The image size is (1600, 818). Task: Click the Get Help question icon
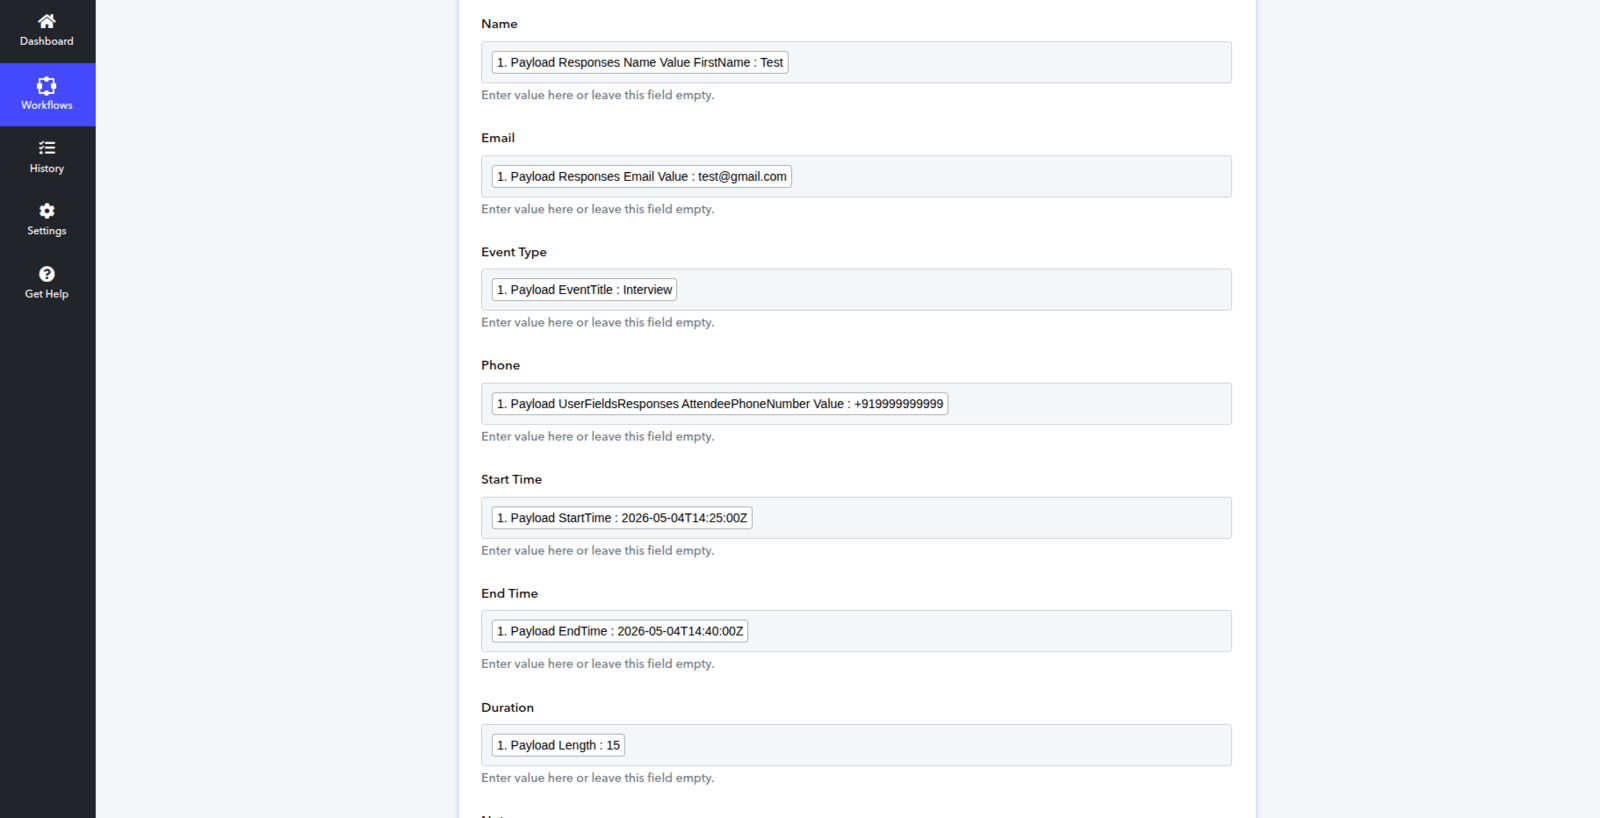(47, 274)
